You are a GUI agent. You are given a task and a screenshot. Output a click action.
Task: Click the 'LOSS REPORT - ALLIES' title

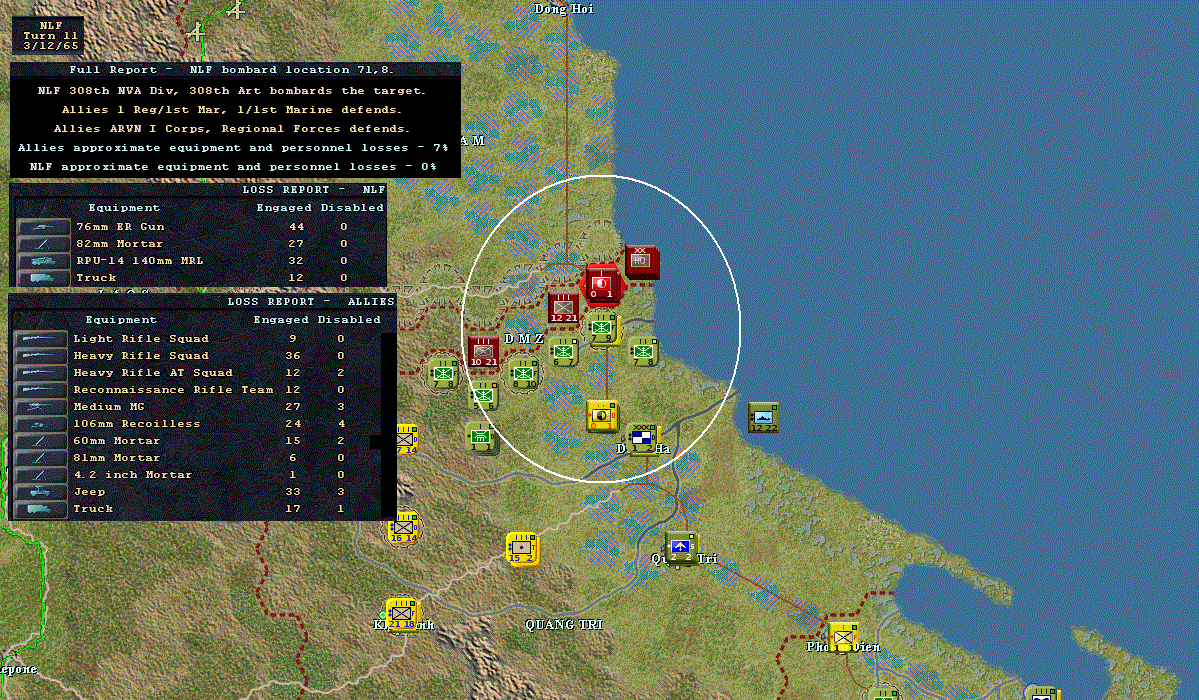coord(310,301)
